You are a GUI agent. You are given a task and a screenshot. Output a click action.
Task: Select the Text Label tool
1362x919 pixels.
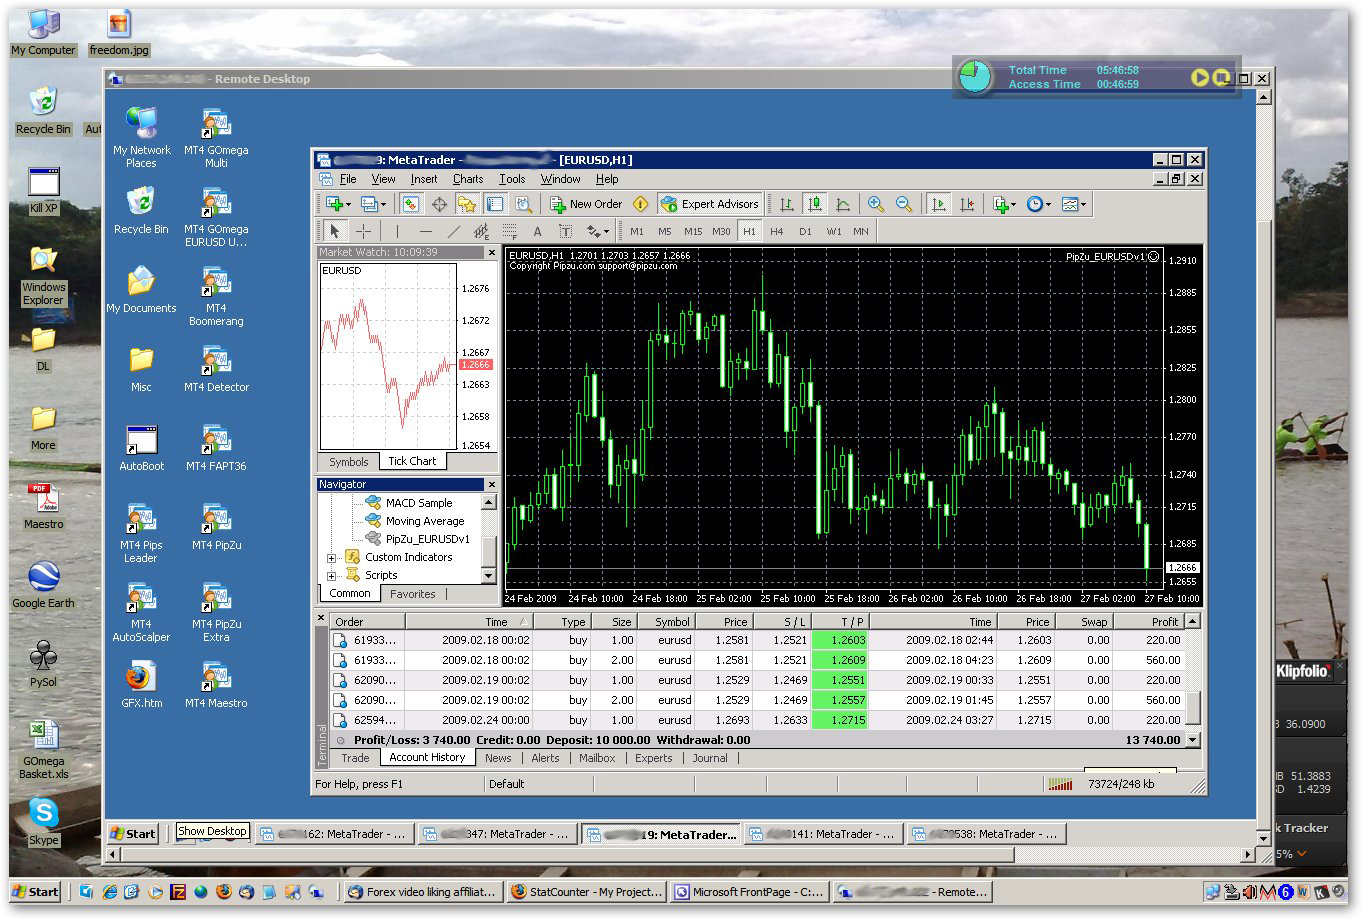click(x=565, y=231)
